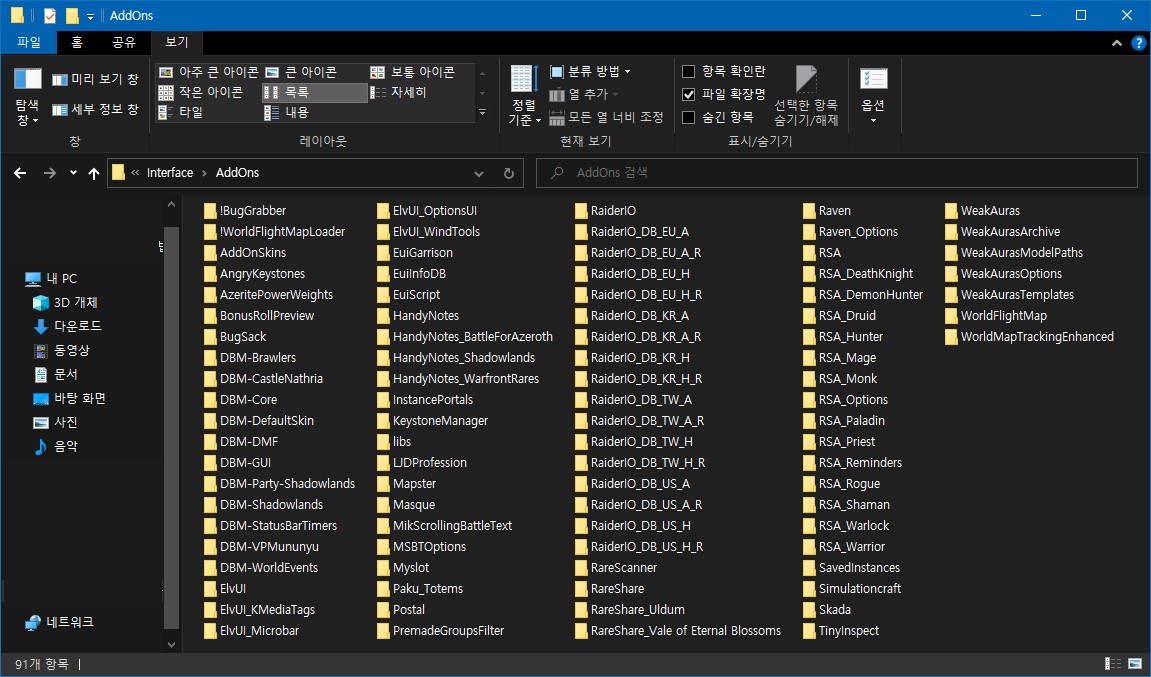
Task: Click the AddOns search (검색) box
Action: coord(837,173)
